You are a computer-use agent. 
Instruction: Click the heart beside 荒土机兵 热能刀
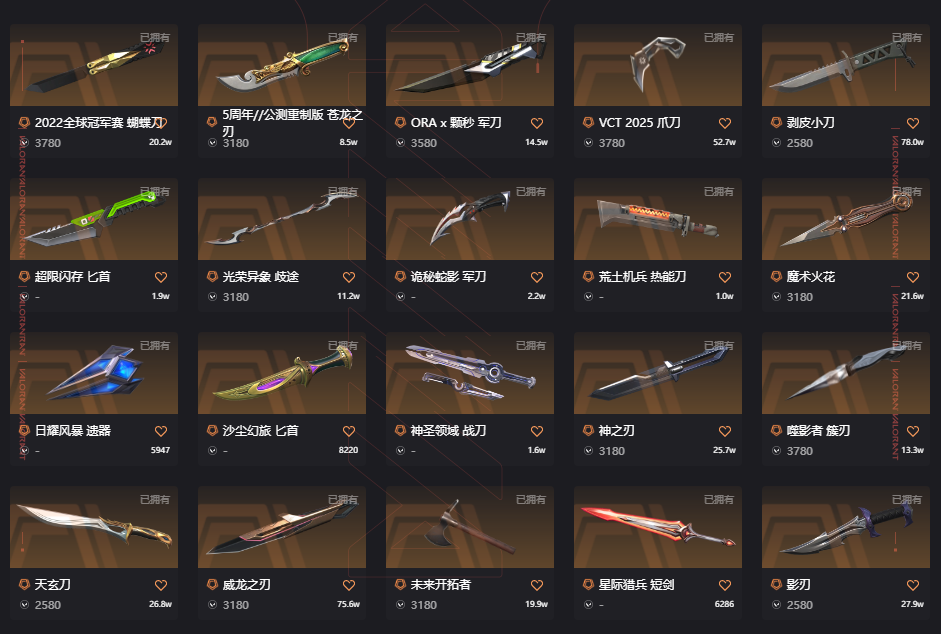725,277
